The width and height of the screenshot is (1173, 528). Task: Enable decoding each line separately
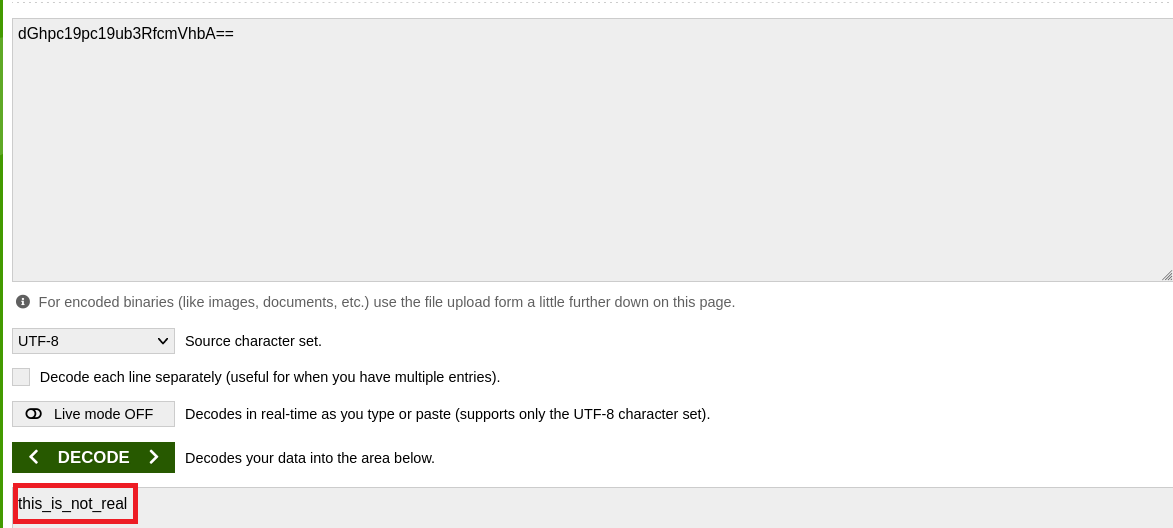21,377
